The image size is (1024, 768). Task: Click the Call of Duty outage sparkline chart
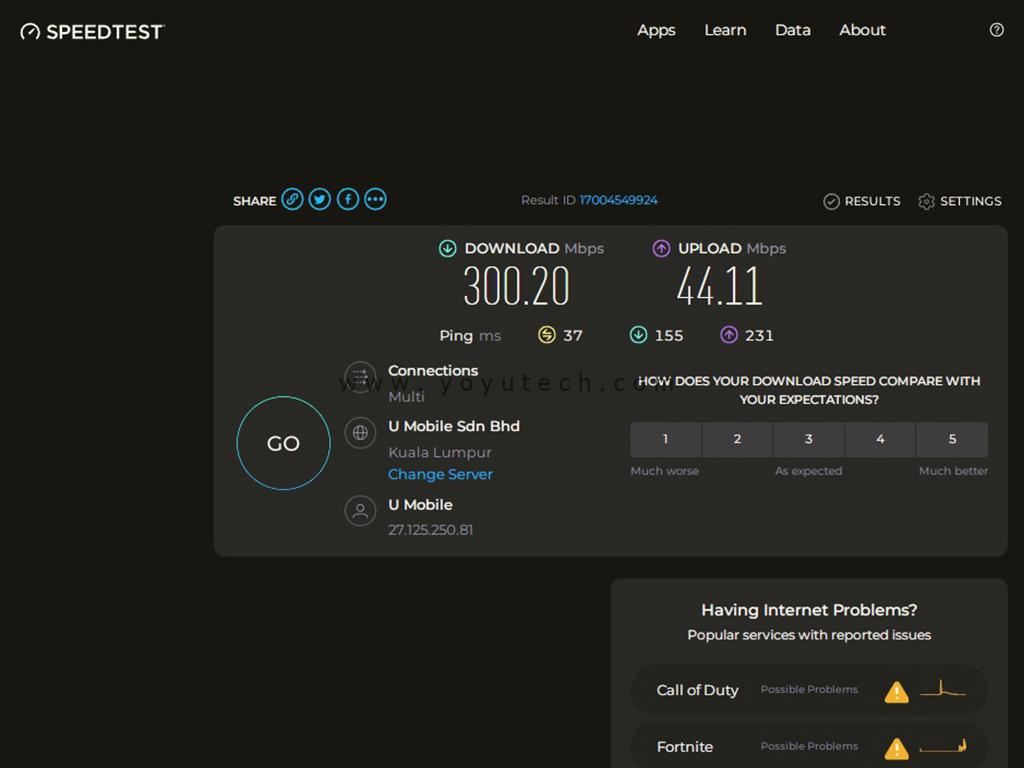point(942,688)
